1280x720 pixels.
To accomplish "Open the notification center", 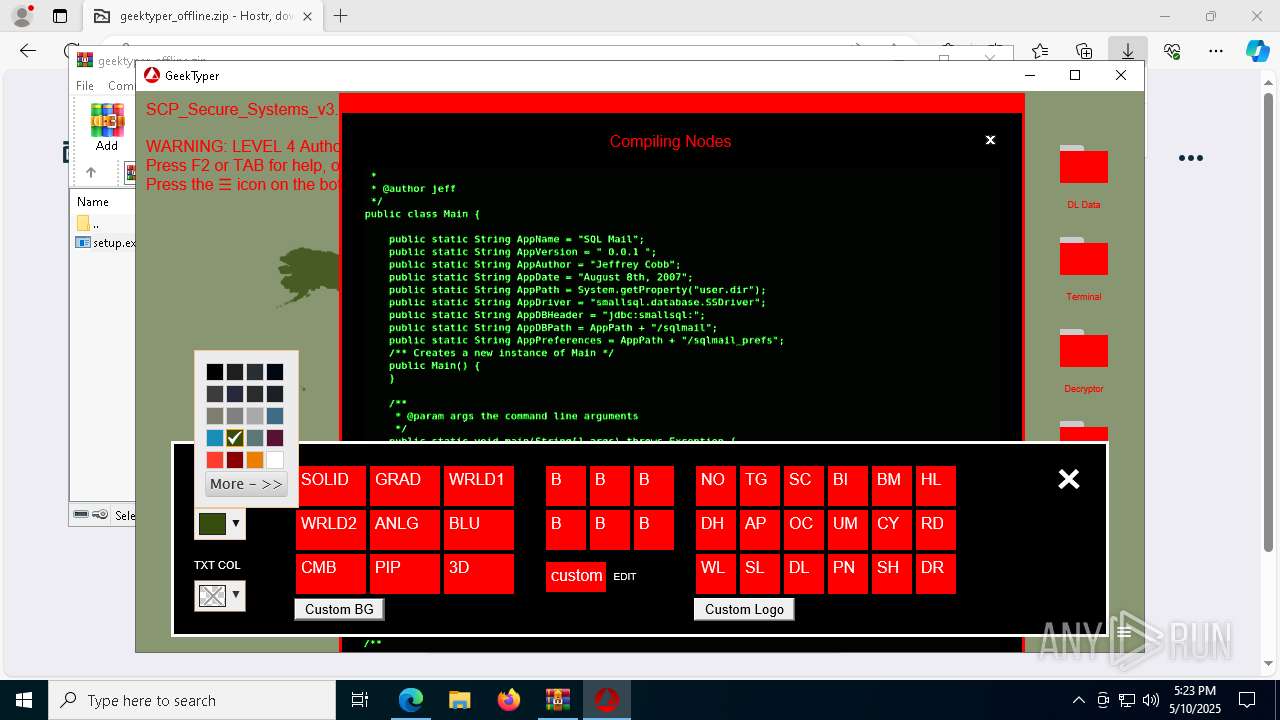I will tap(1247, 700).
